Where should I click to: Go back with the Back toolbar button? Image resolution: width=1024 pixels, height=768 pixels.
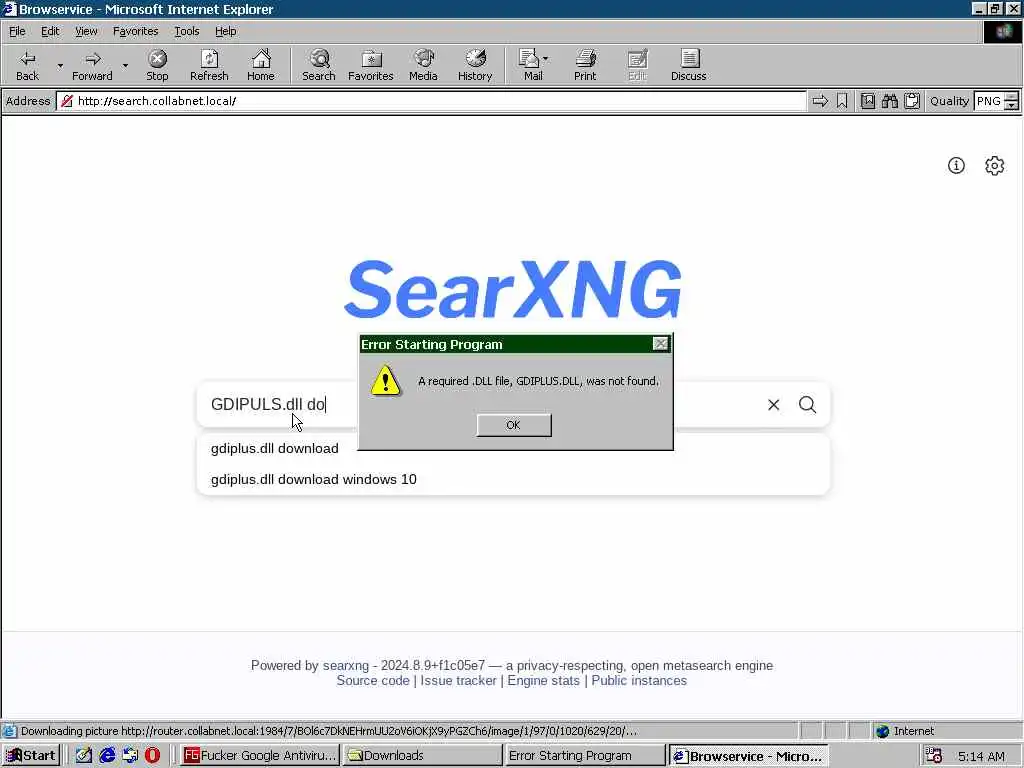tap(27, 65)
